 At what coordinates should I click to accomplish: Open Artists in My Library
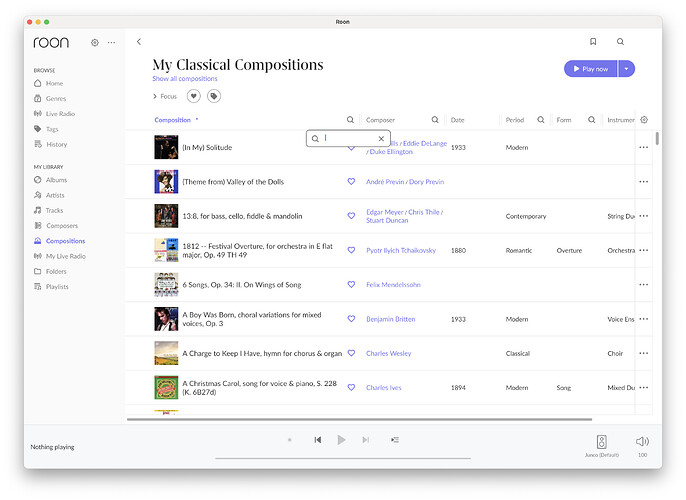49,195
